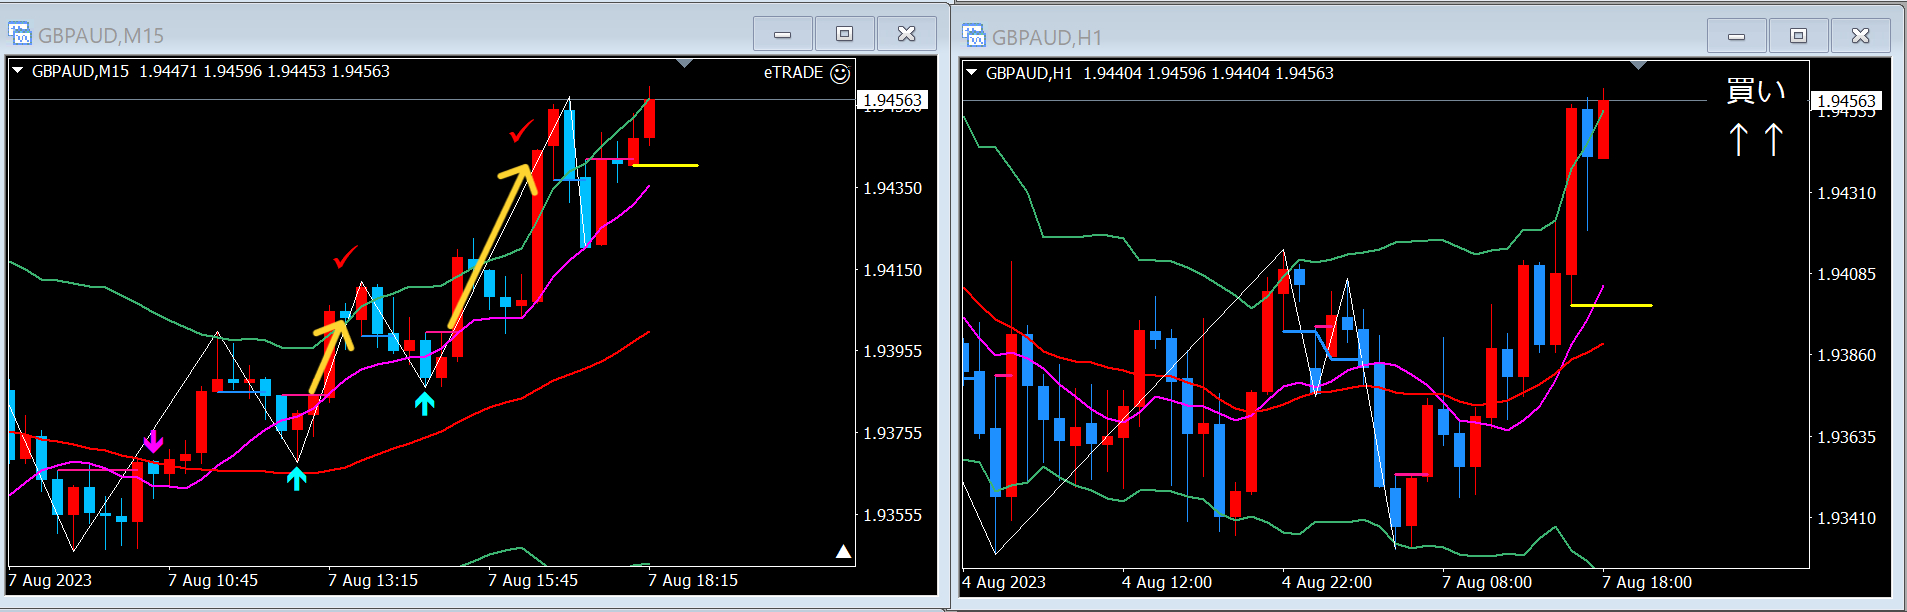Click the GBPAUD,H1 window chart icon
Viewport: 1907px width, 612px height.
click(x=973, y=36)
